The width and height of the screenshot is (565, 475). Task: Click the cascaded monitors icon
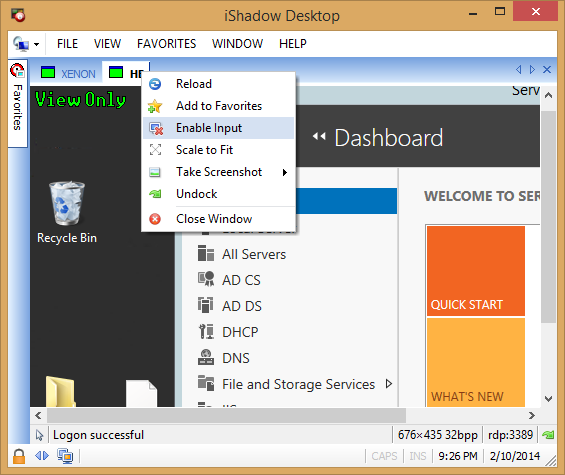pos(65,456)
